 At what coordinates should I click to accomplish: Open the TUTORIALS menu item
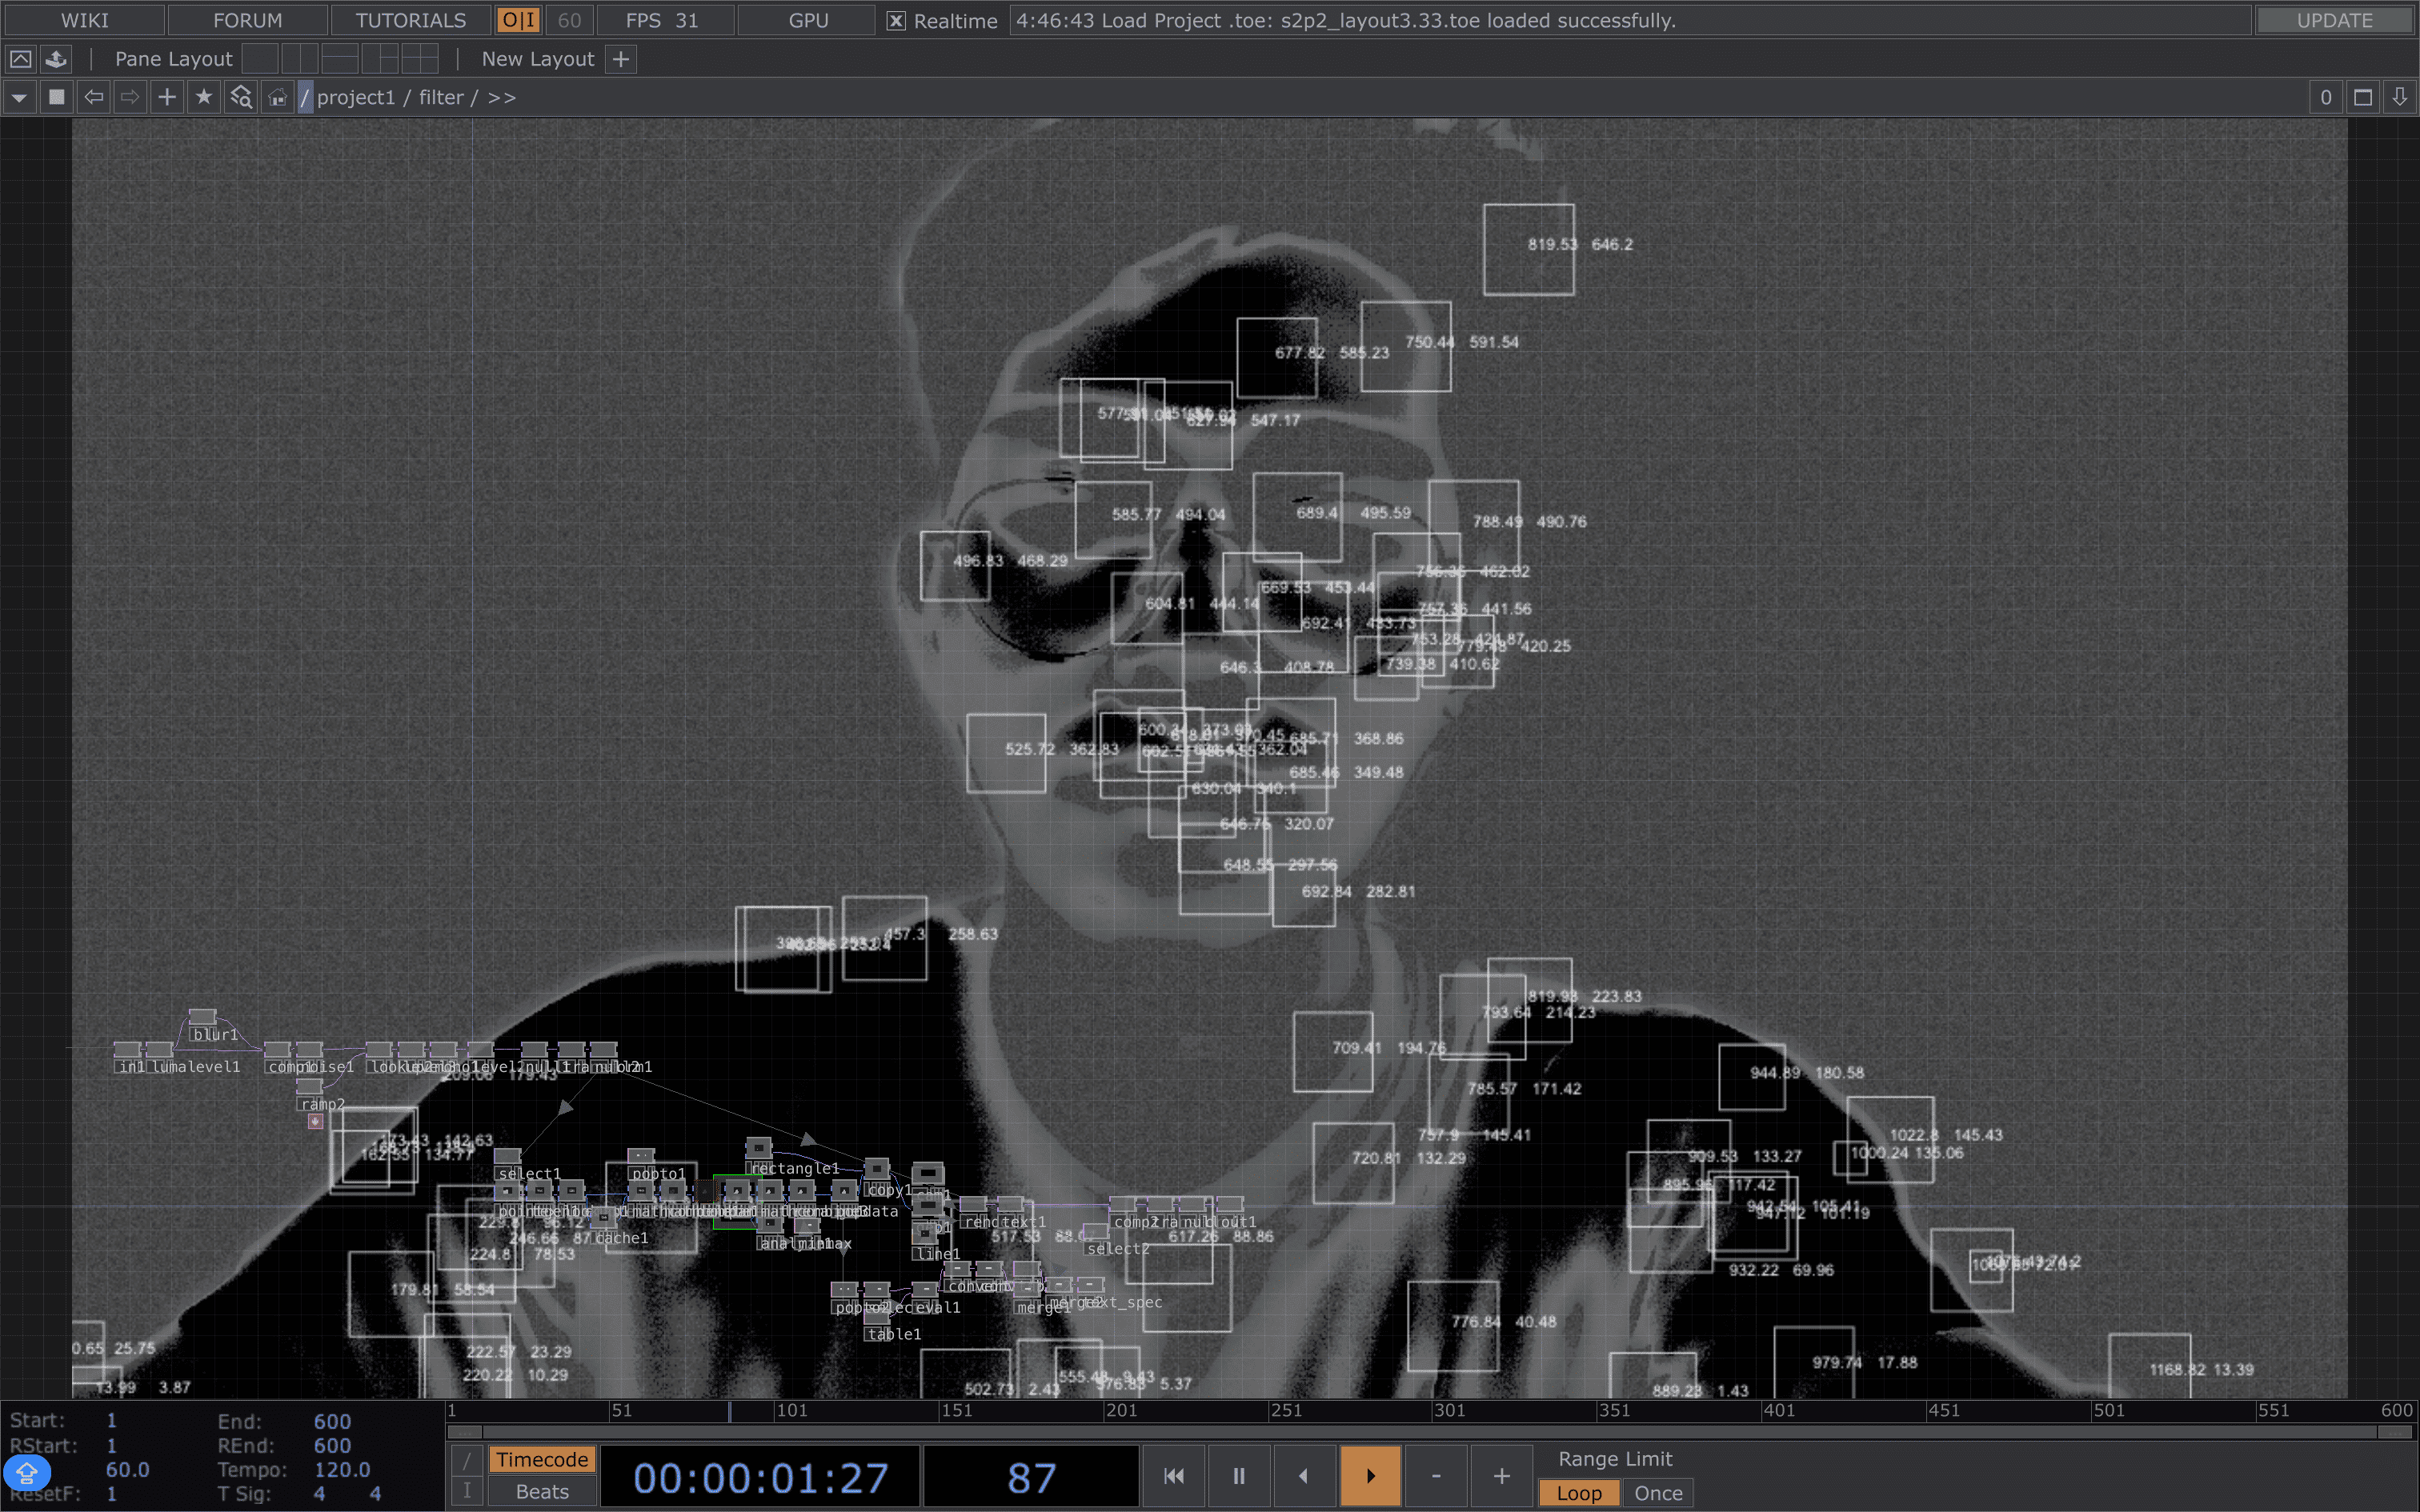(410, 20)
